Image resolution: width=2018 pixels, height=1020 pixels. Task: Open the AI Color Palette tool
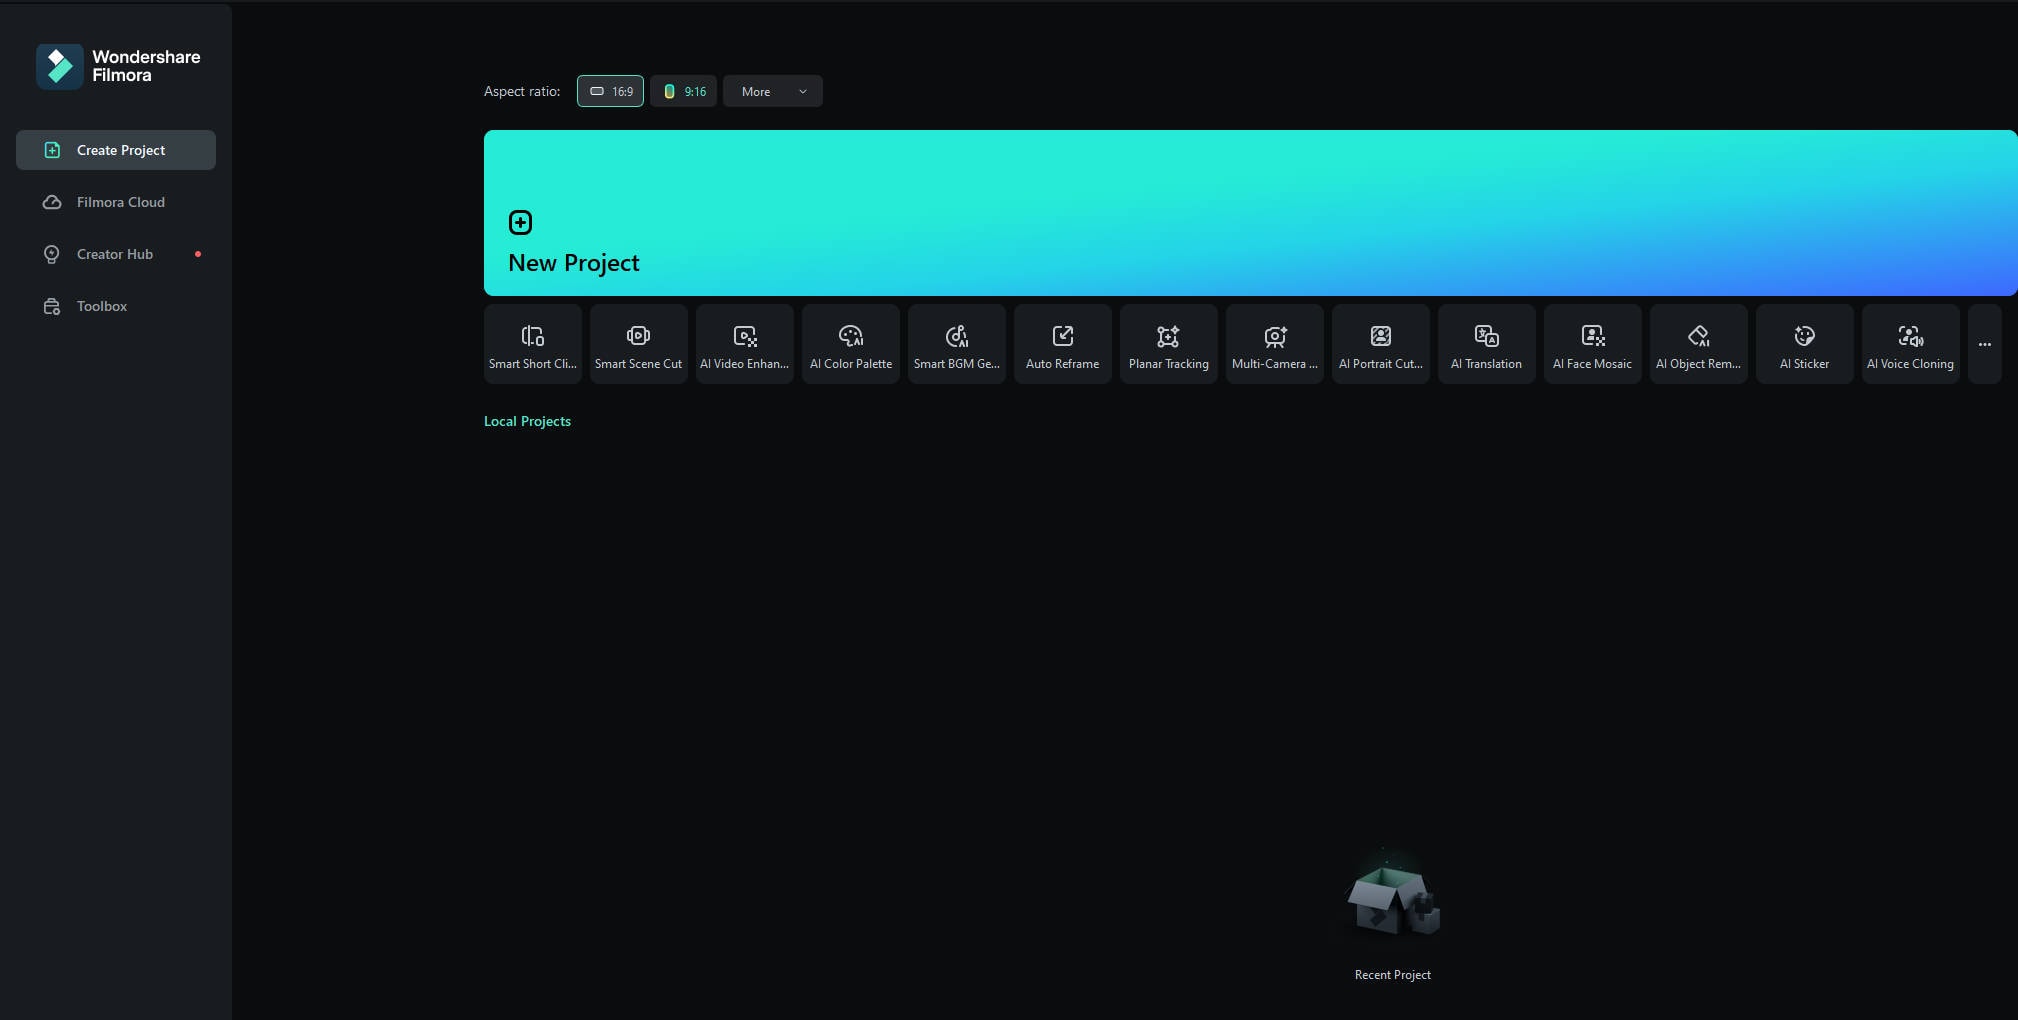[851, 344]
